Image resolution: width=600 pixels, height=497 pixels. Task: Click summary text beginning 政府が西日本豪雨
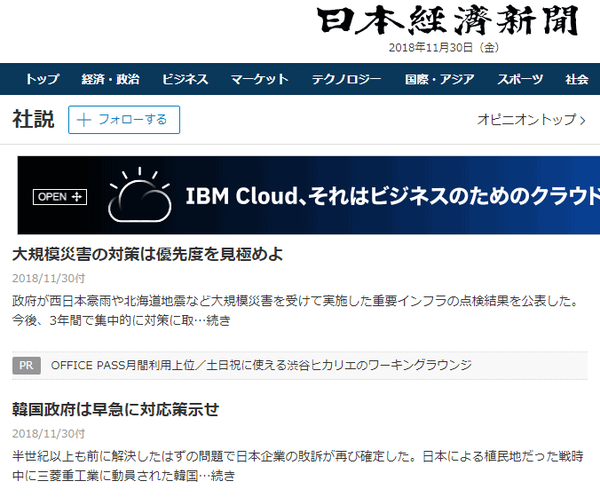click(295, 311)
